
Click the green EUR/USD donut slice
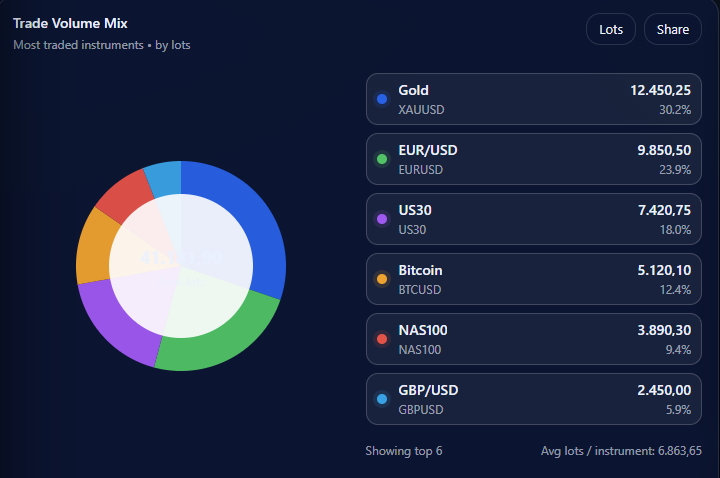click(218, 347)
